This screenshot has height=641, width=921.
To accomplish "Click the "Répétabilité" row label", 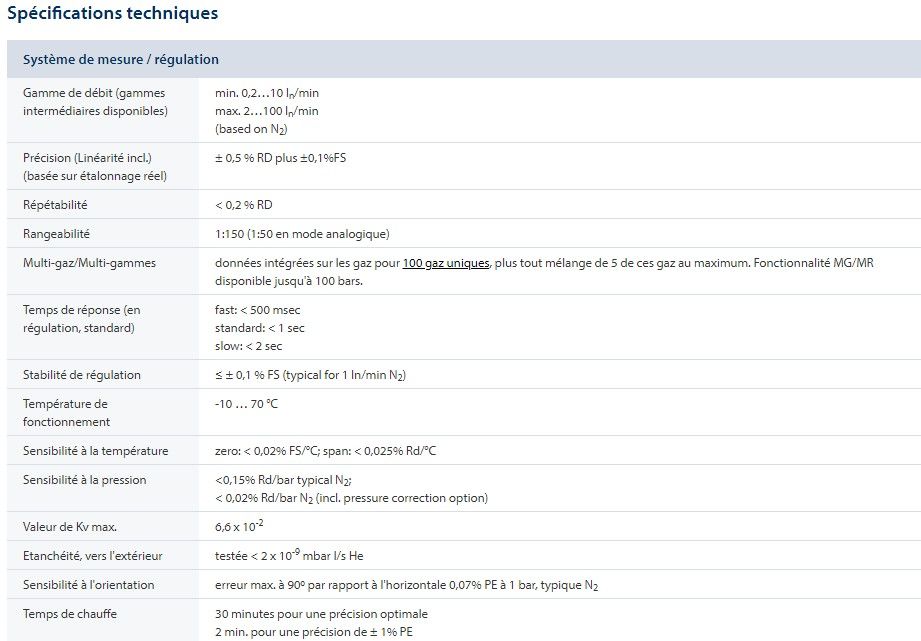I will 55,205.
